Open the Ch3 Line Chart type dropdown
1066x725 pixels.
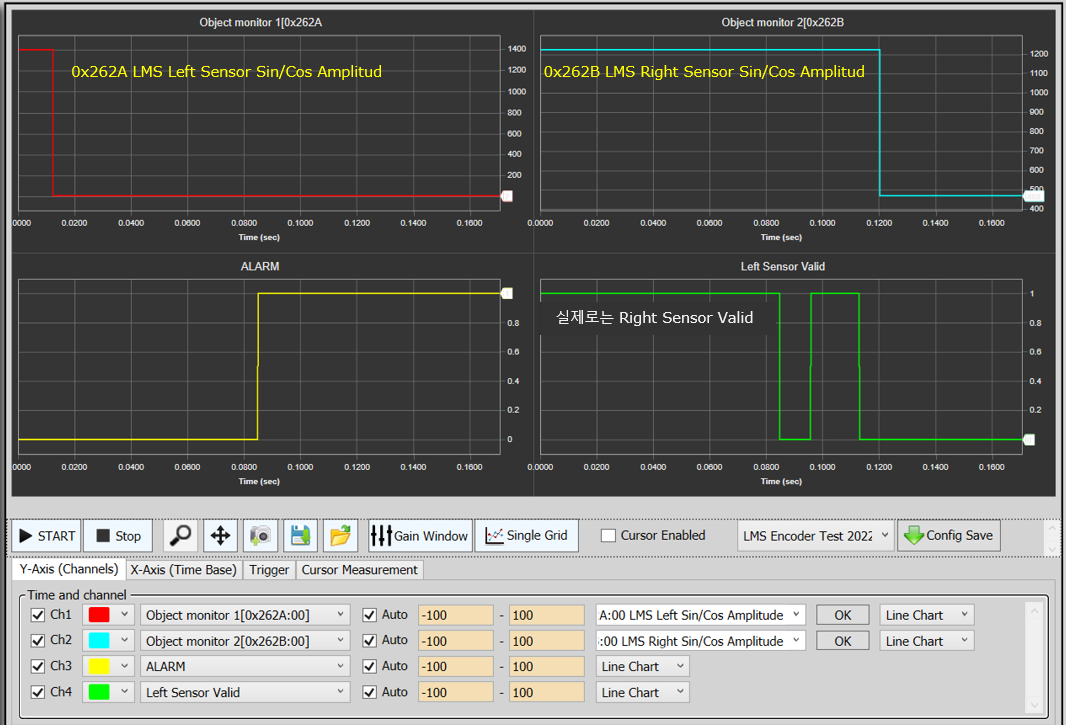pyautogui.click(x=643, y=666)
